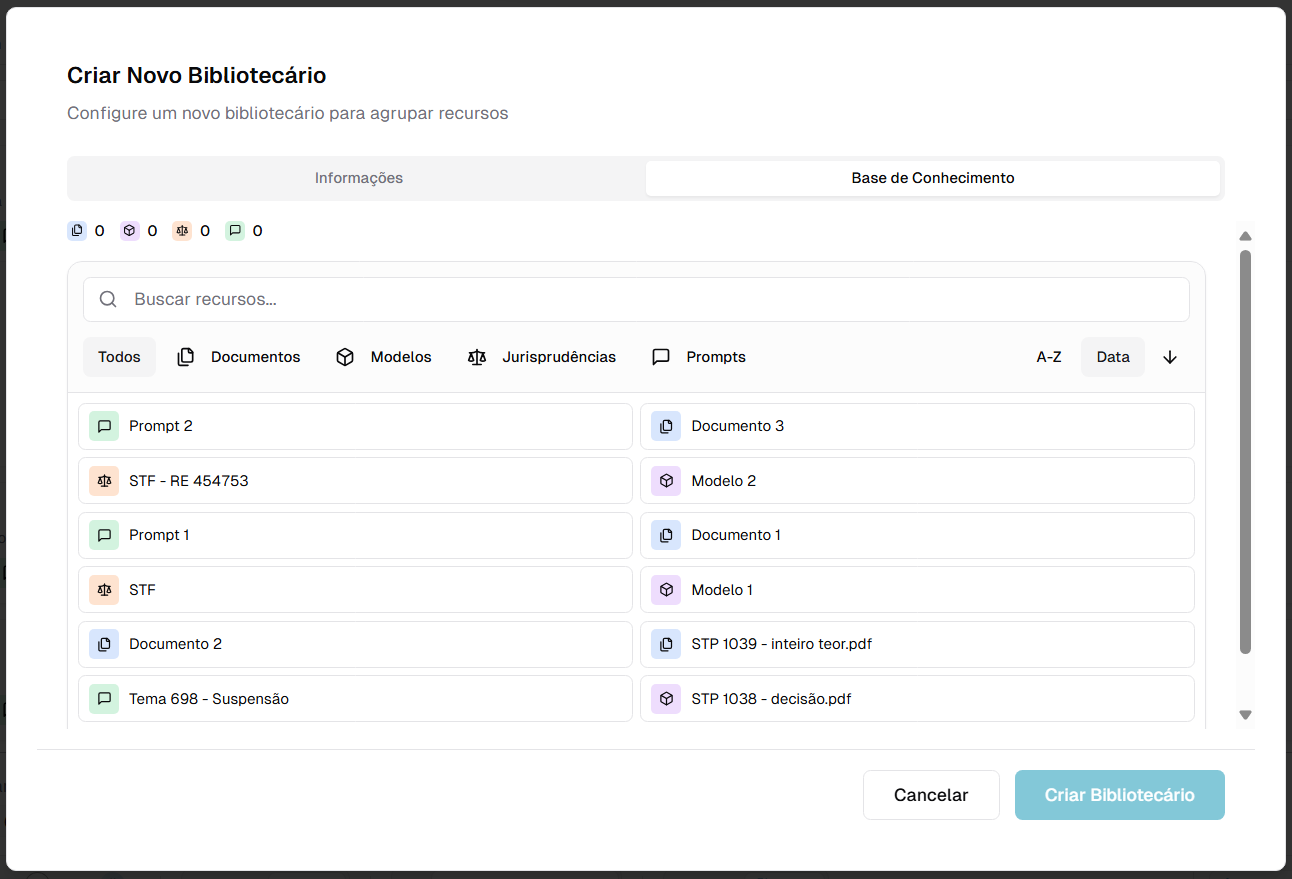Click the documents counter icon above search
This screenshot has width=1292, height=879.
77,231
